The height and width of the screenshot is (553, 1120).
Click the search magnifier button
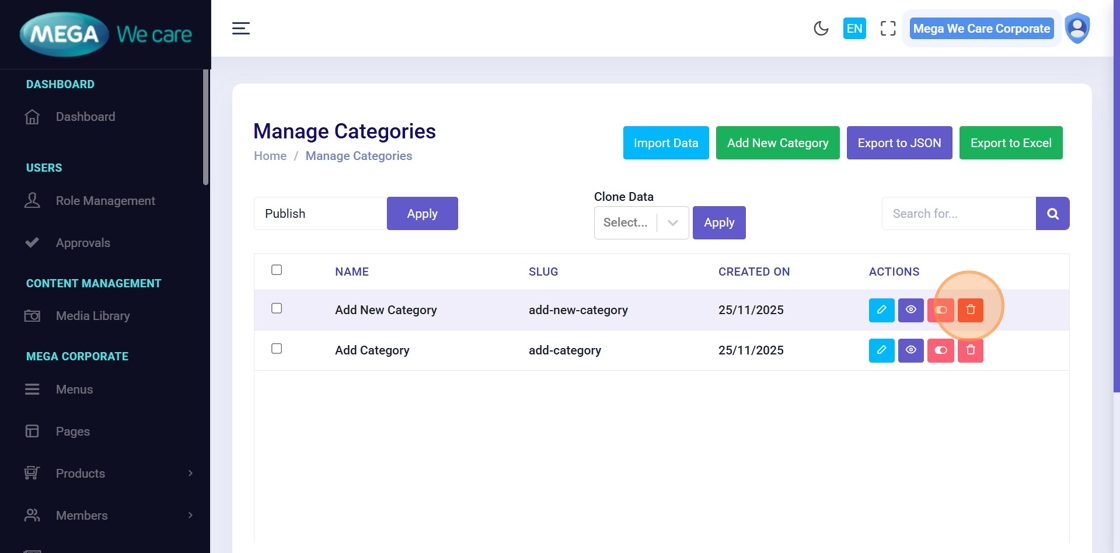coord(1053,213)
